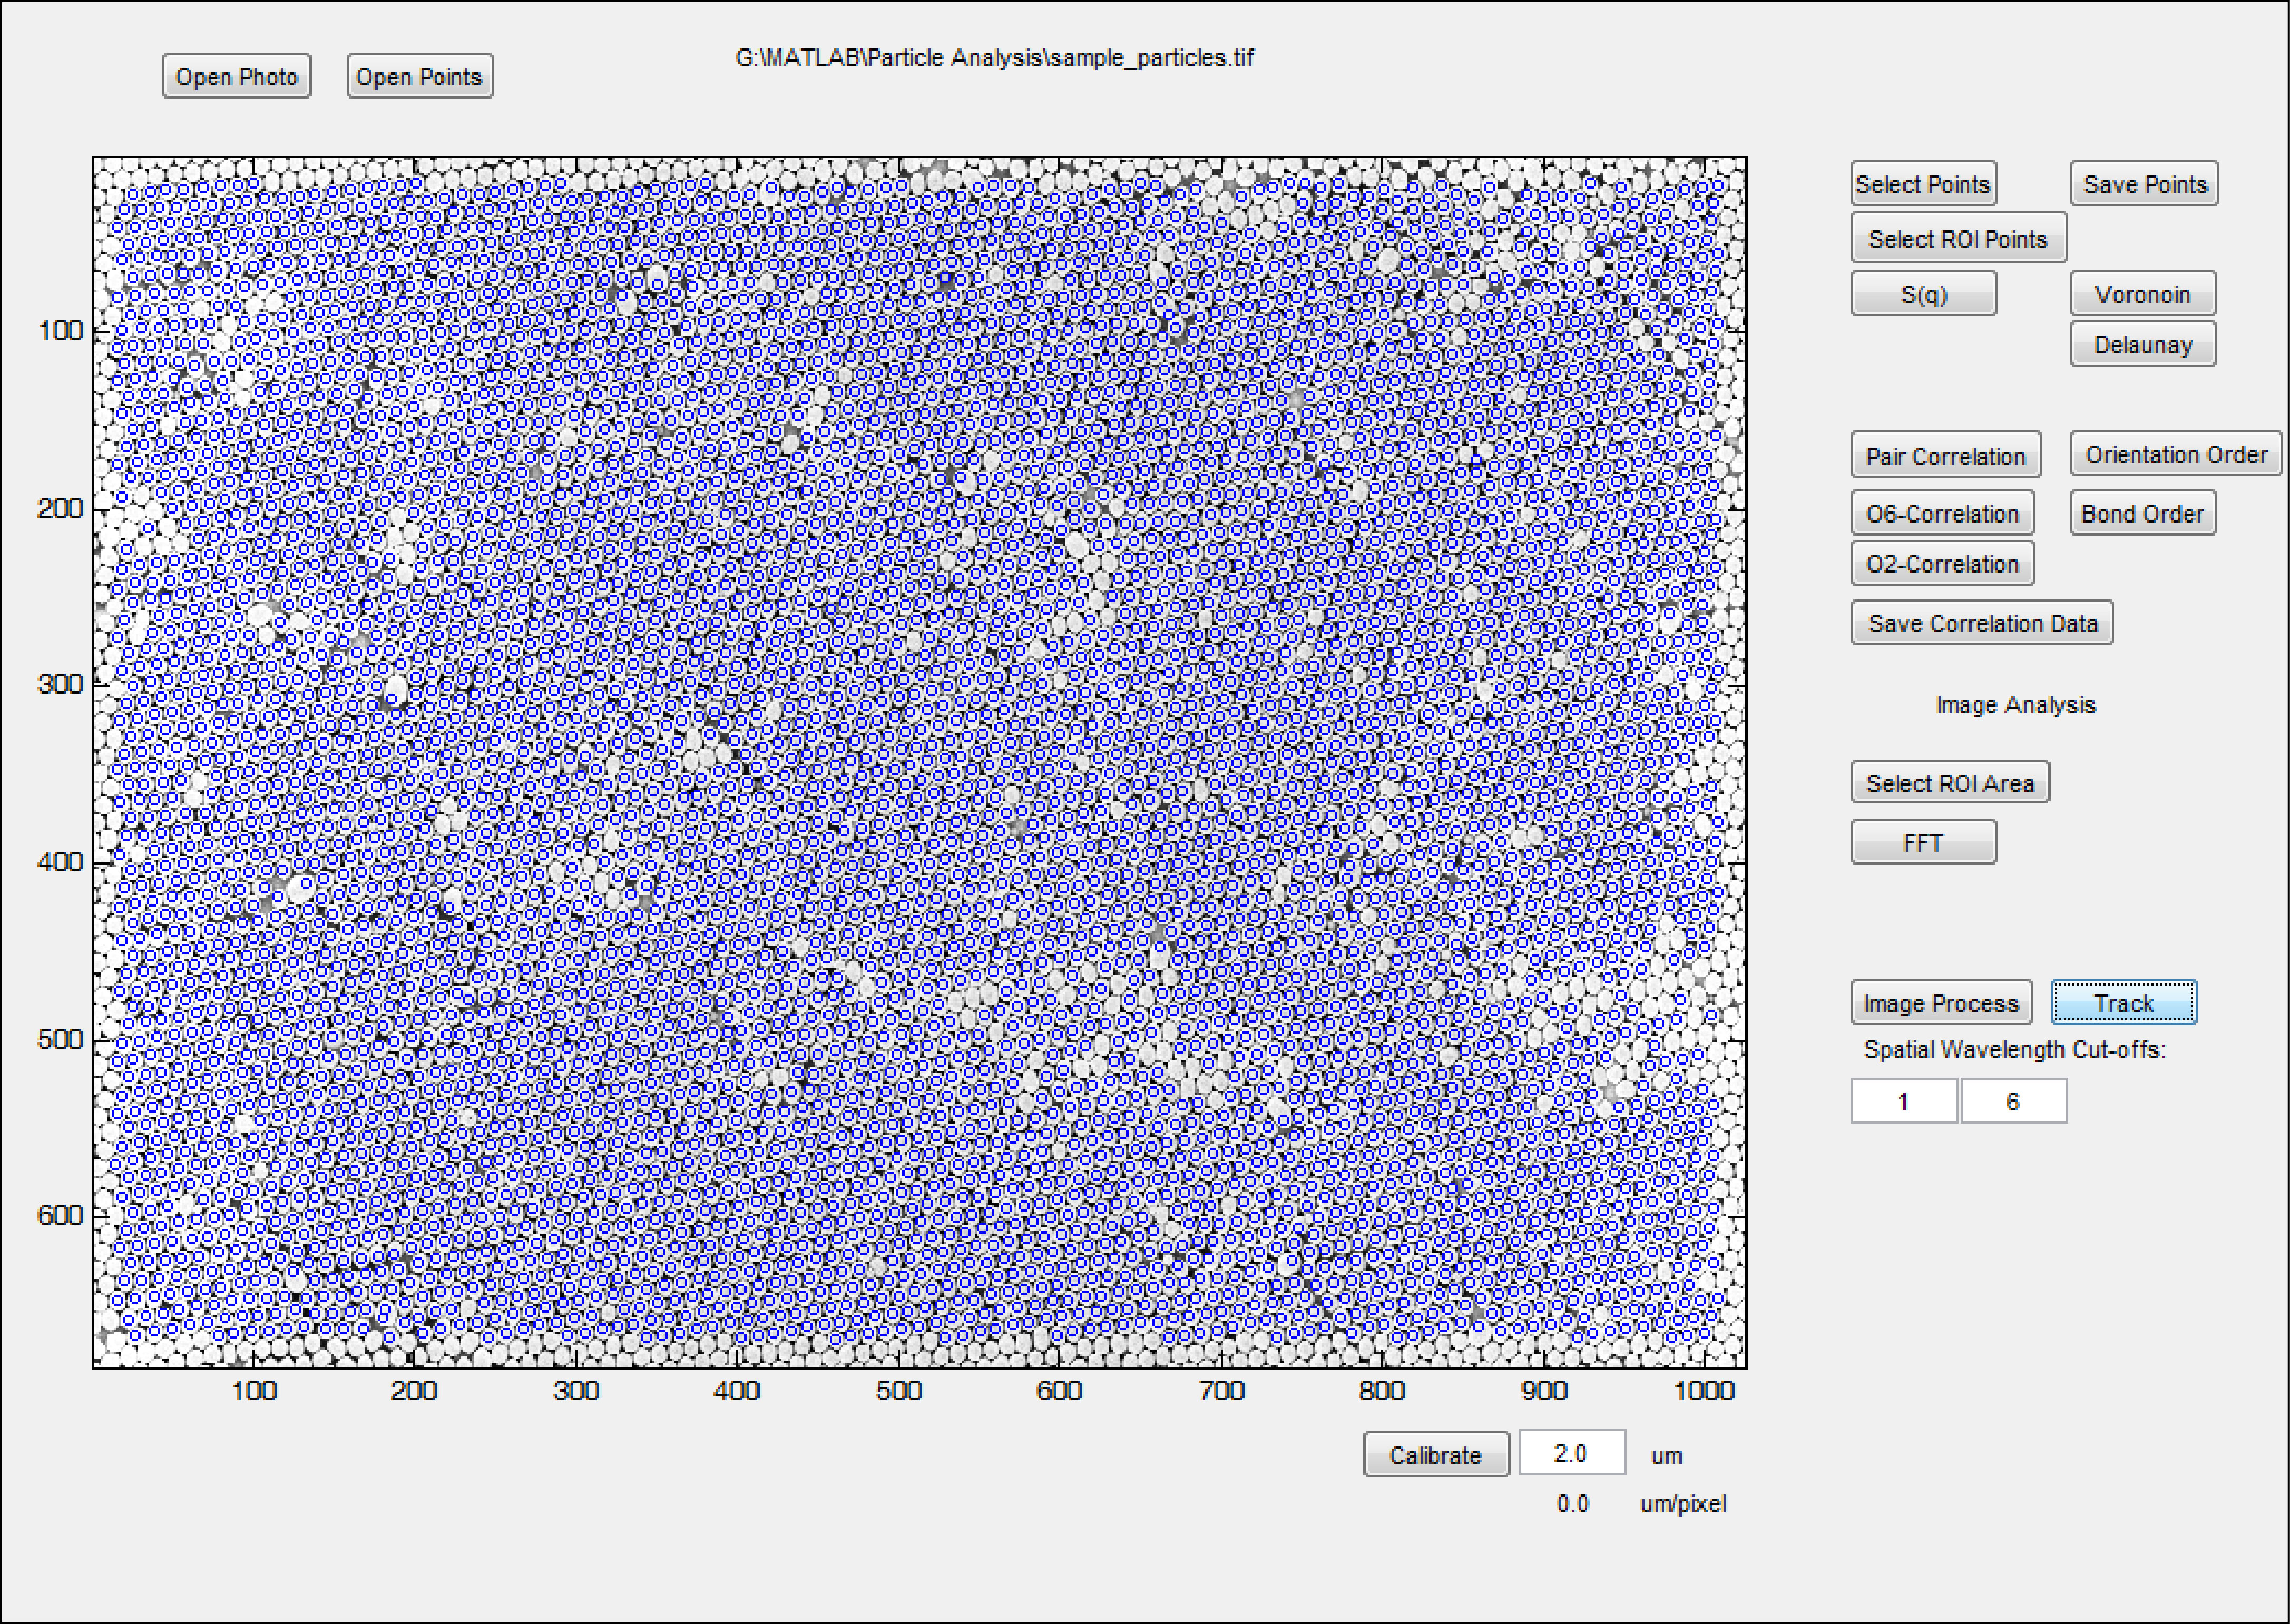Screen dimensions: 2290x1624
Task: Calculate Pair Correlation
Action: point(1945,456)
